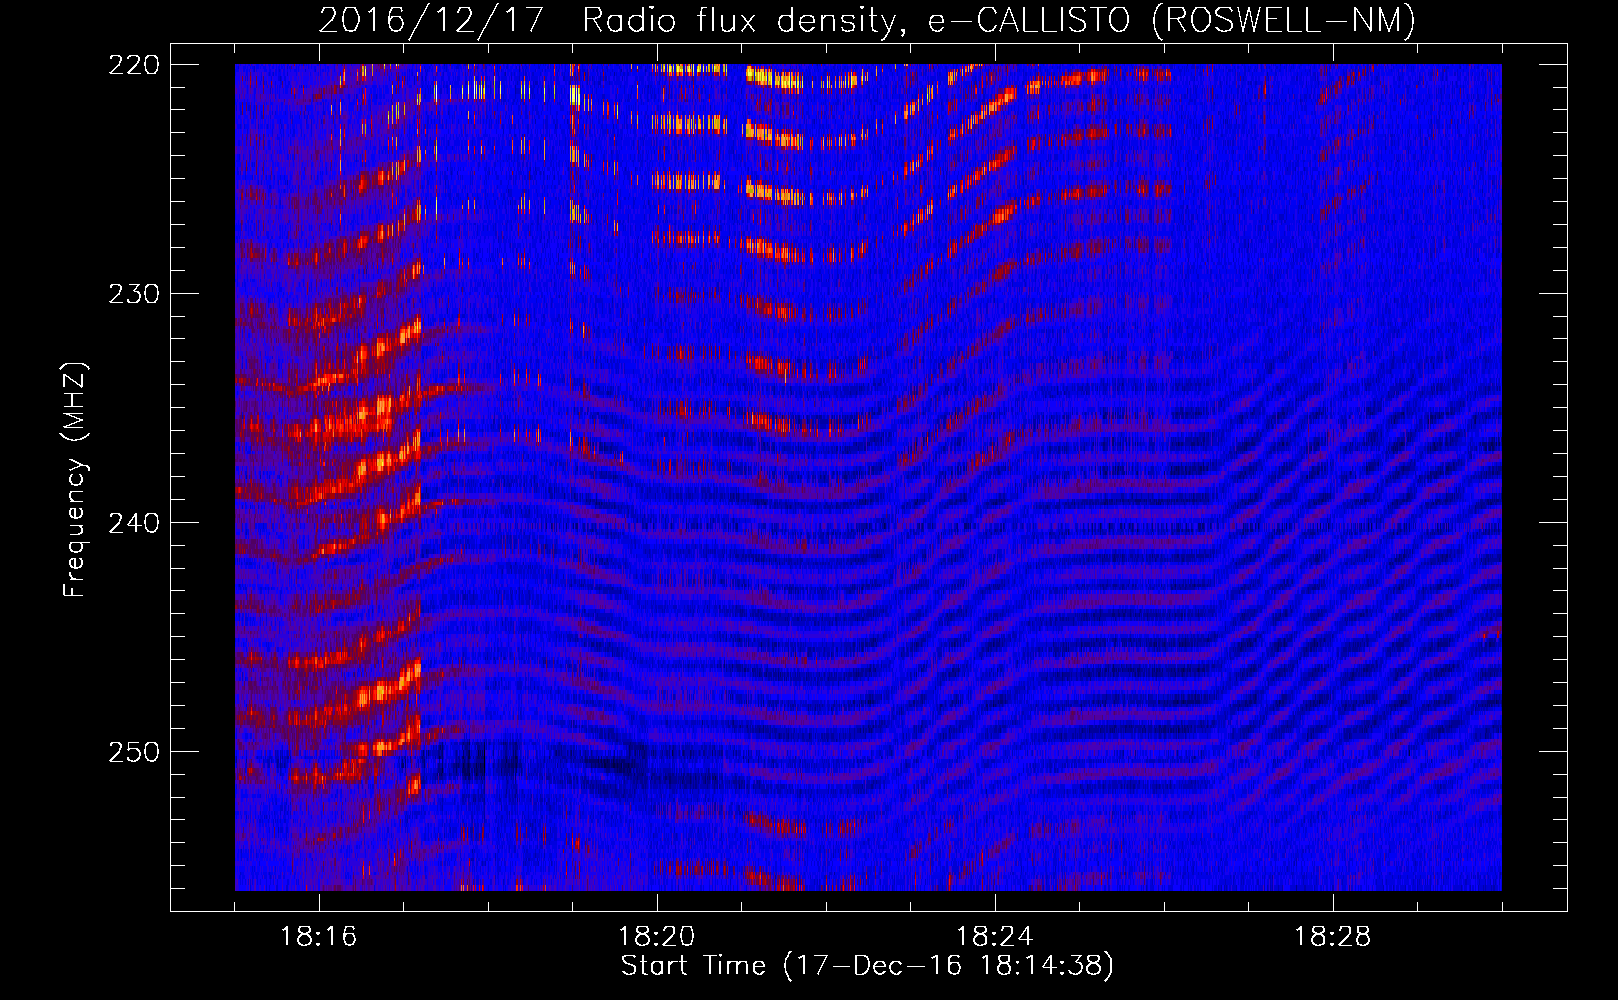Click the 18:28 time tick label
The image size is (1618, 1000).
1333,937
